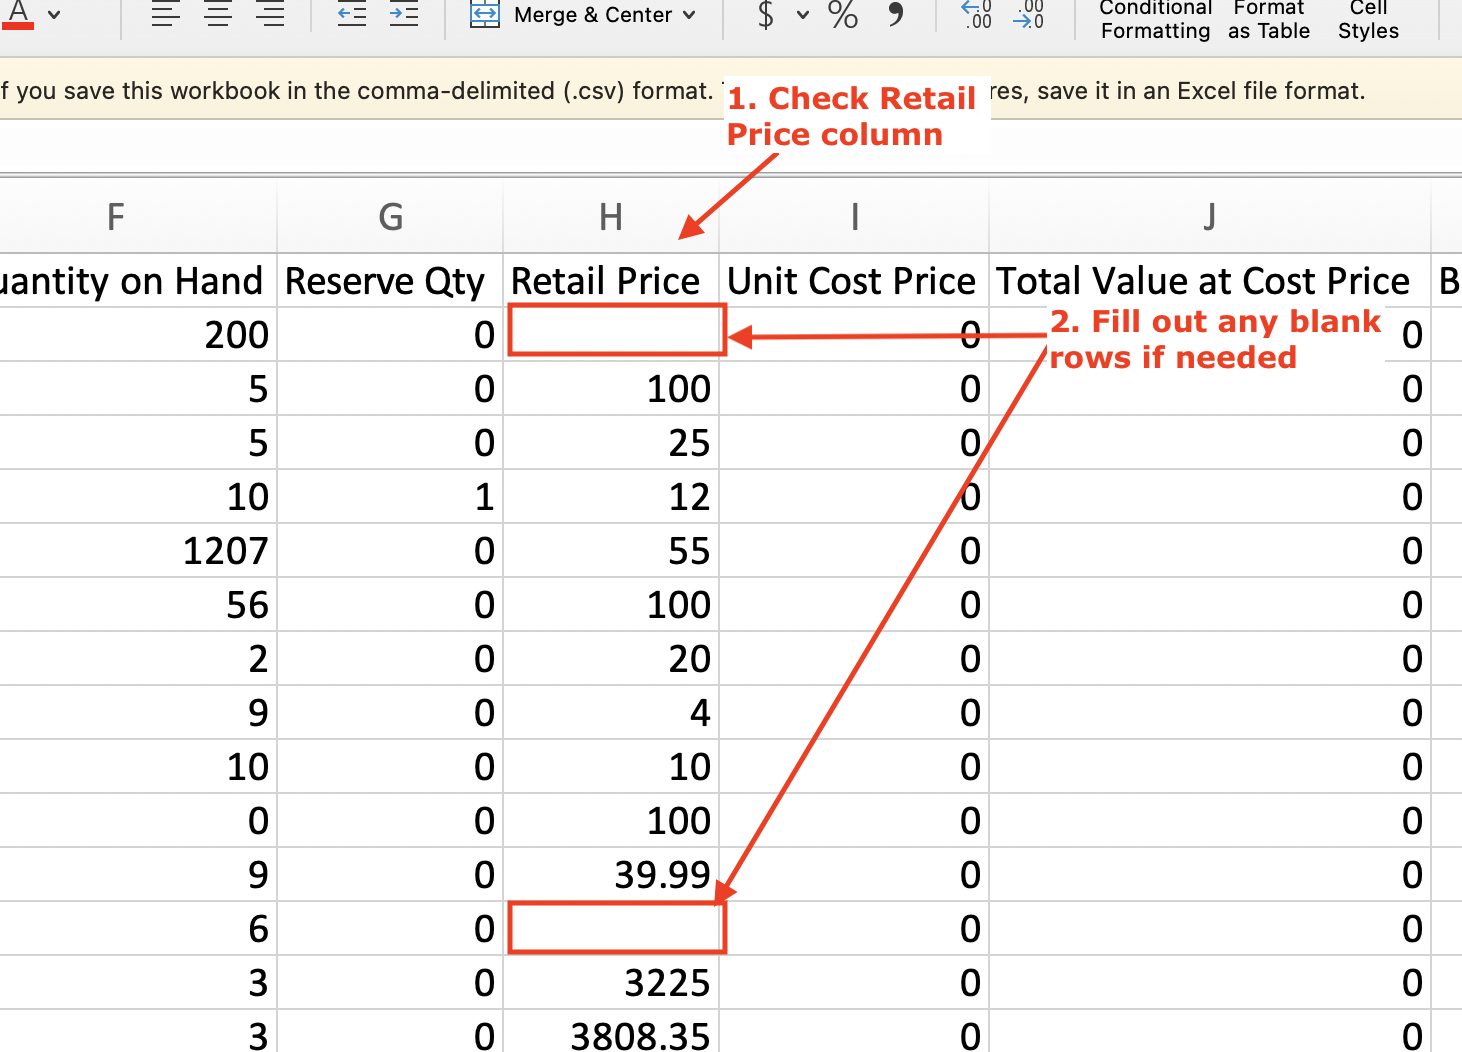Screen dimensions: 1462x1052
Task: Apply percent style formatting
Action: [x=843, y=15]
